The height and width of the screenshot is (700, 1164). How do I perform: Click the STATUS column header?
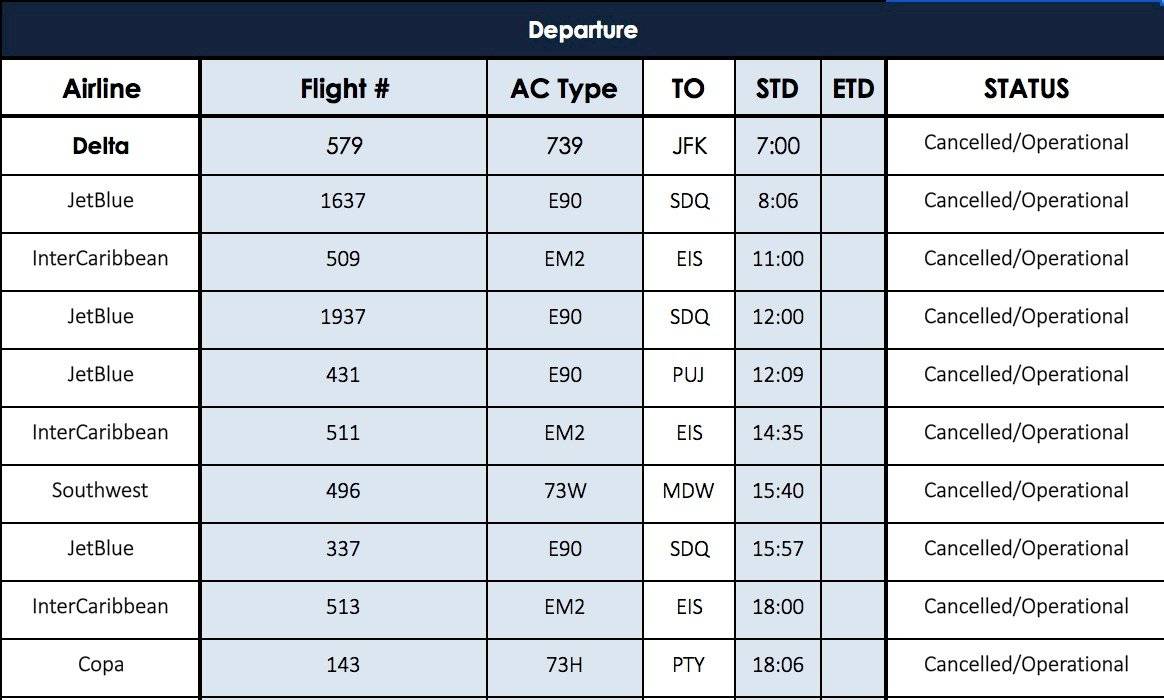pyautogui.click(x=1026, y=88)
